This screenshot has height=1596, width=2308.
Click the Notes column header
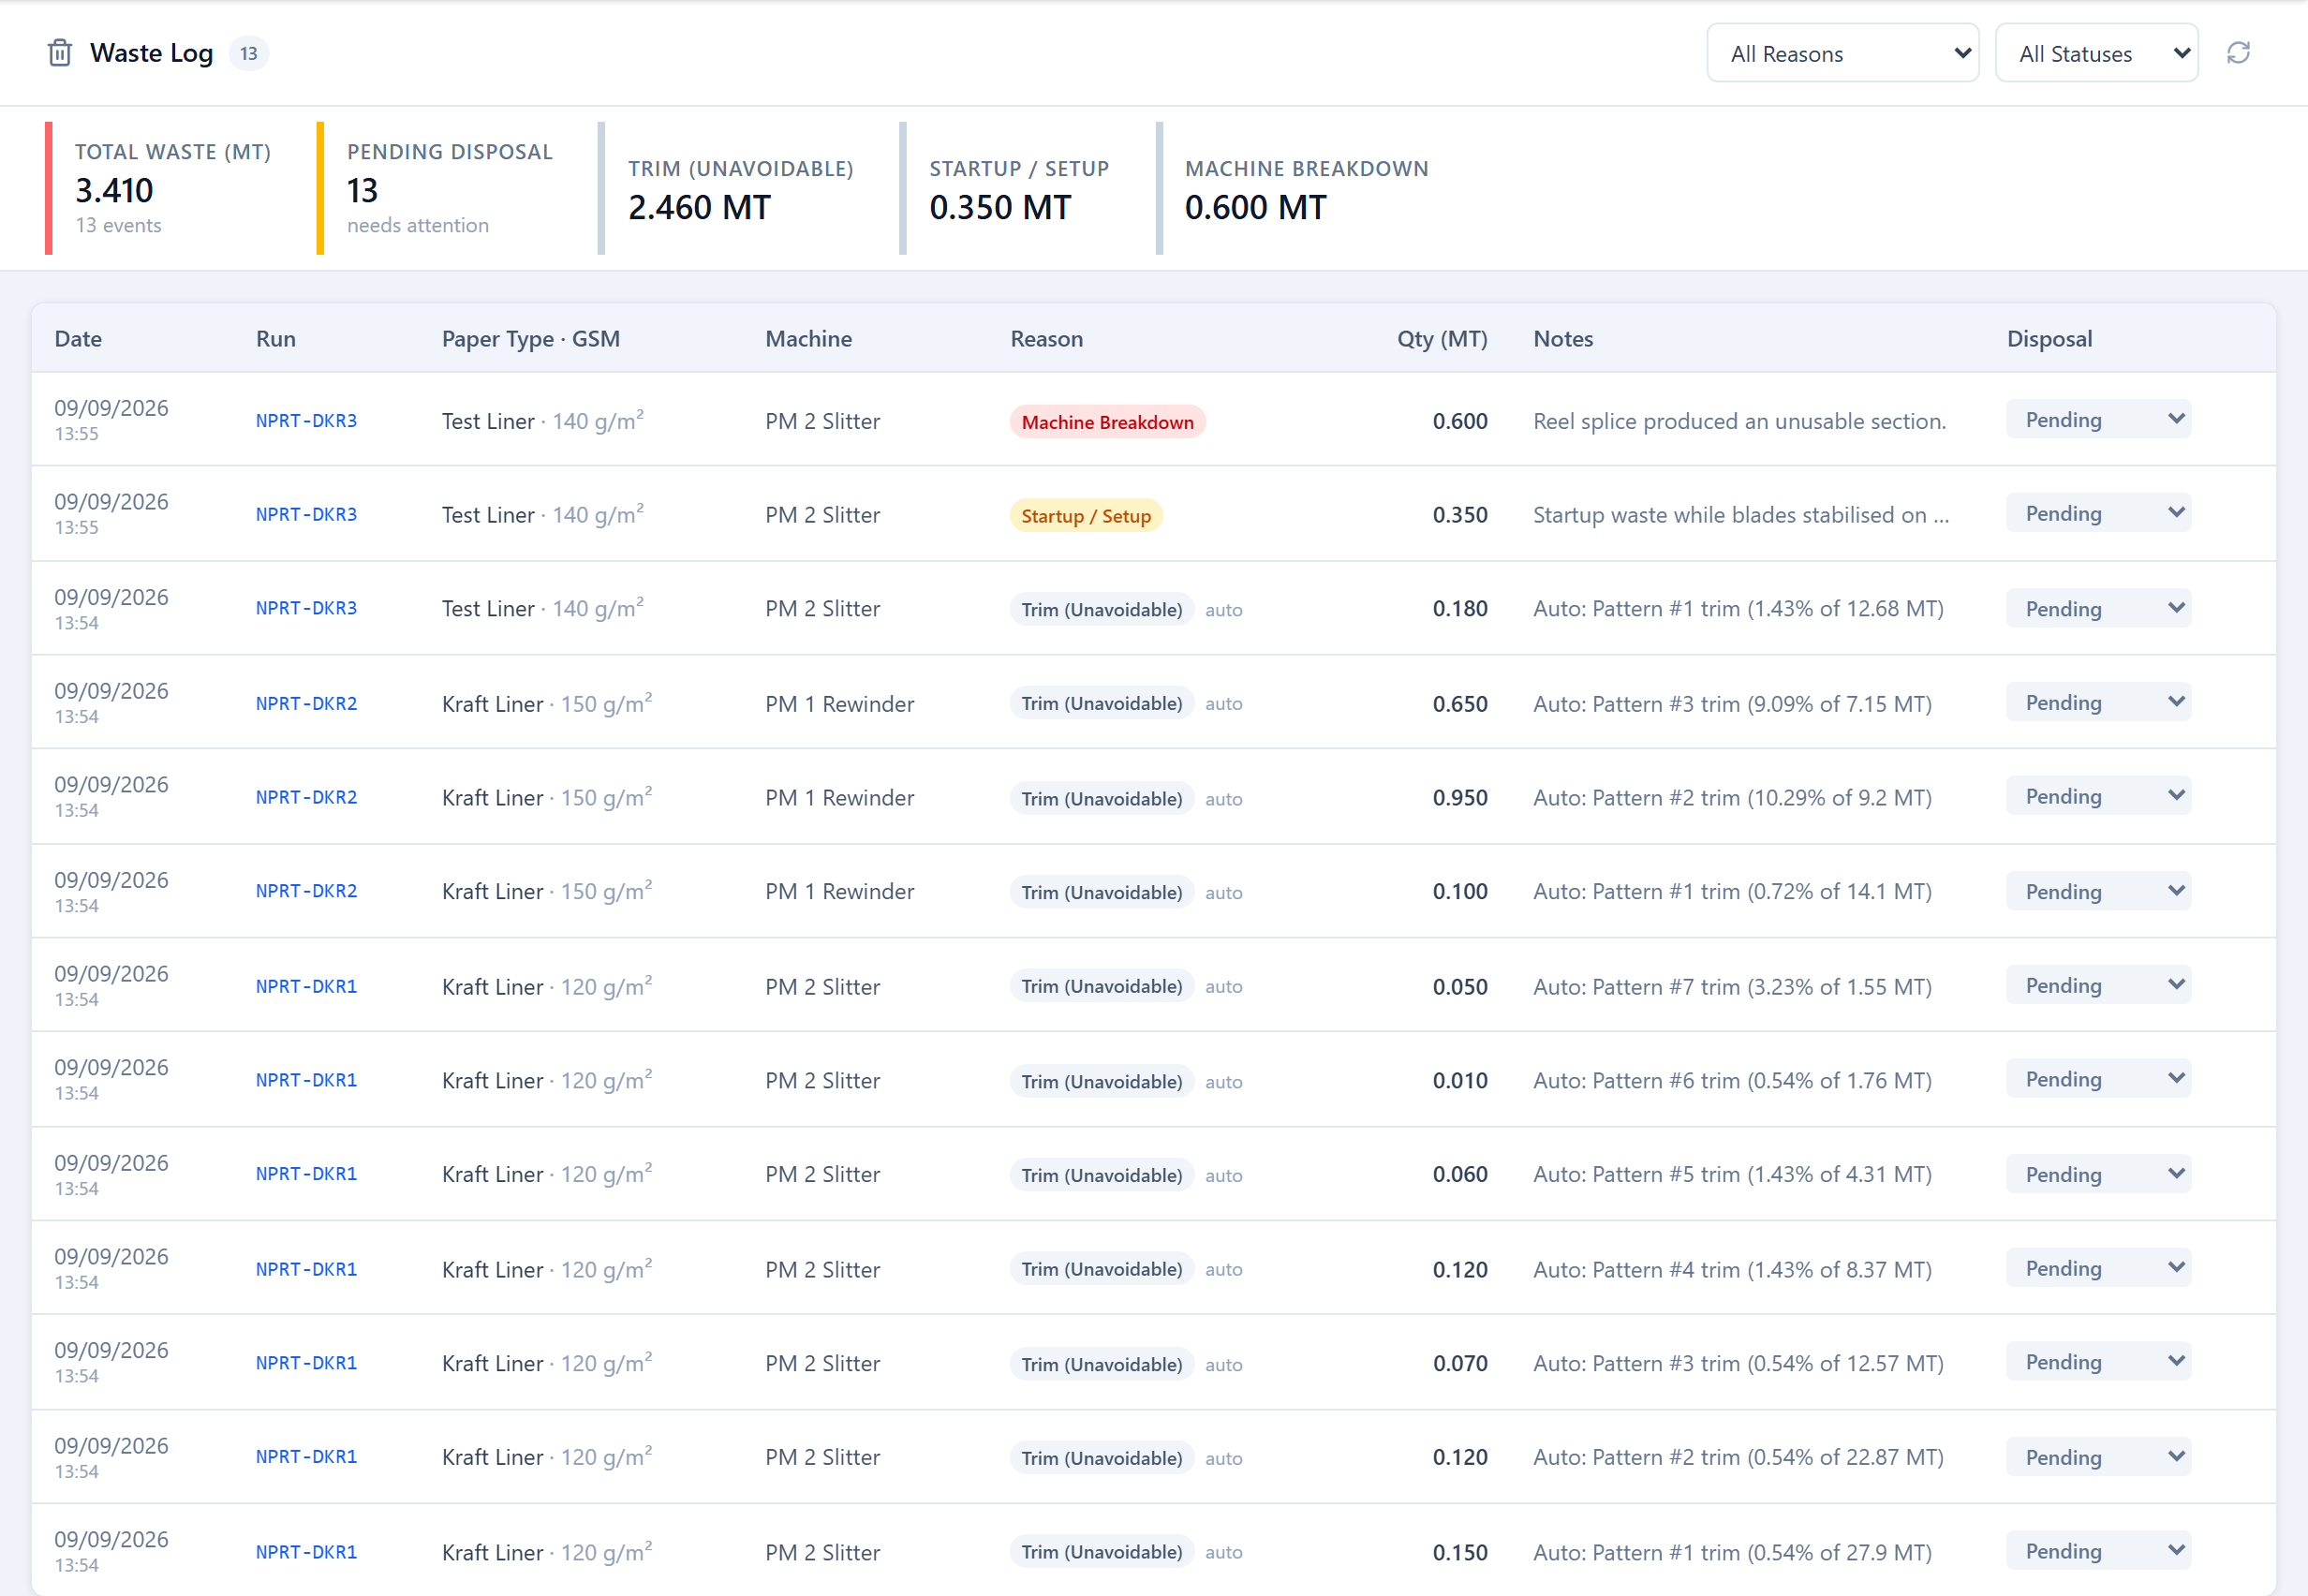(x=1563, y=339)
